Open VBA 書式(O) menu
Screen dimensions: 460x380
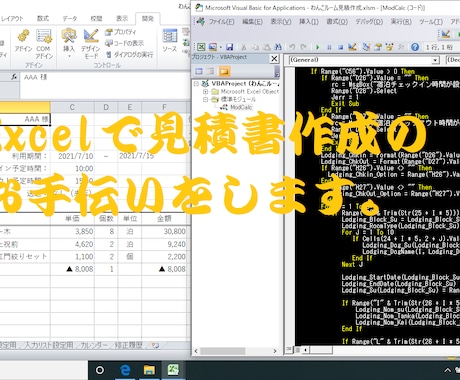click(337, 22)
